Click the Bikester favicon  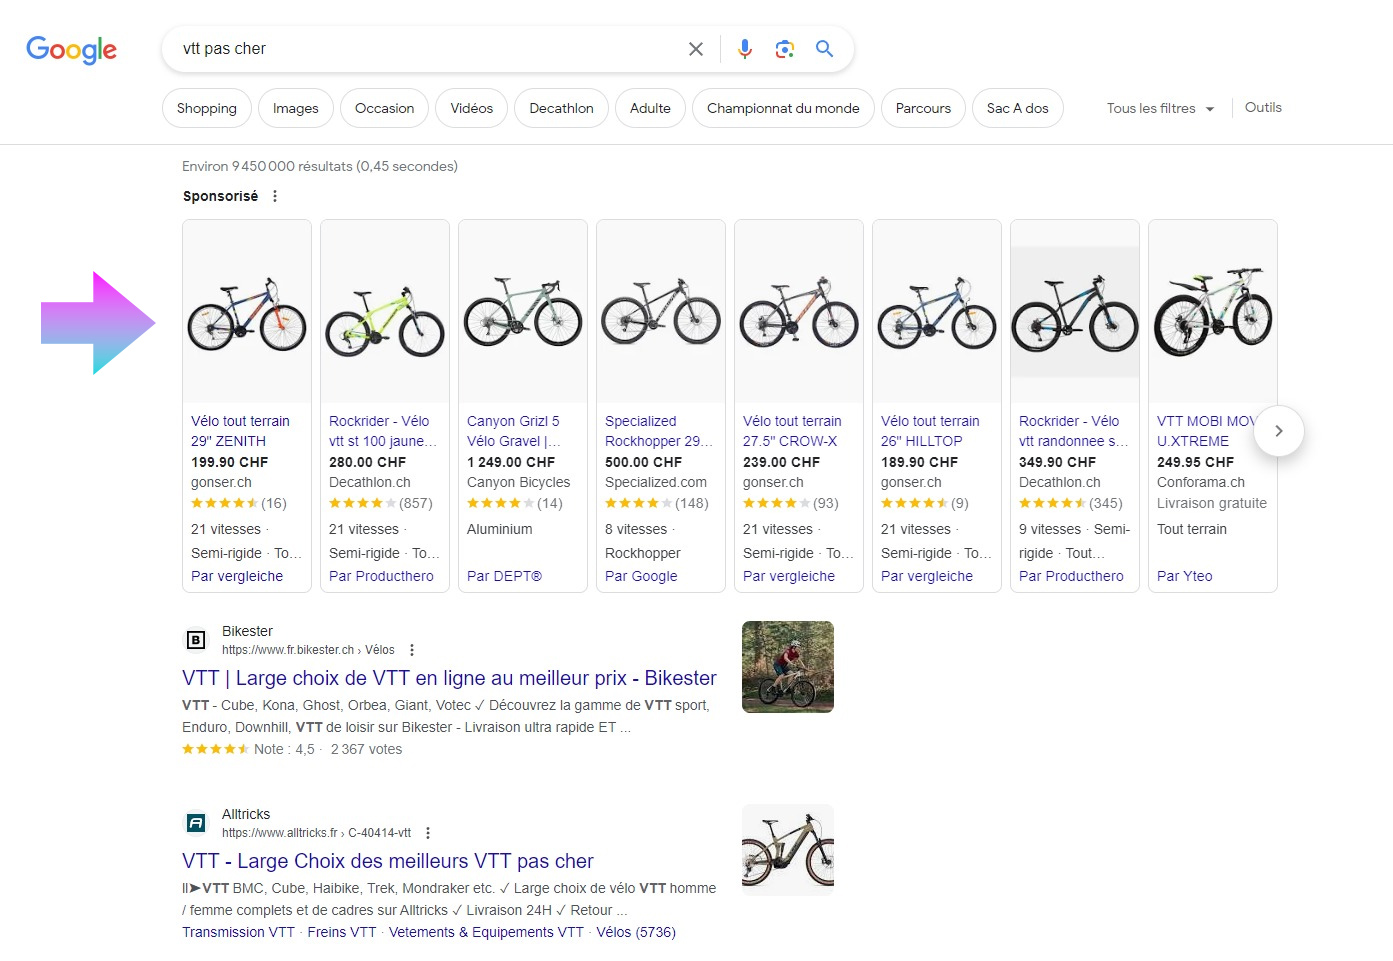[x=196, y=640]
